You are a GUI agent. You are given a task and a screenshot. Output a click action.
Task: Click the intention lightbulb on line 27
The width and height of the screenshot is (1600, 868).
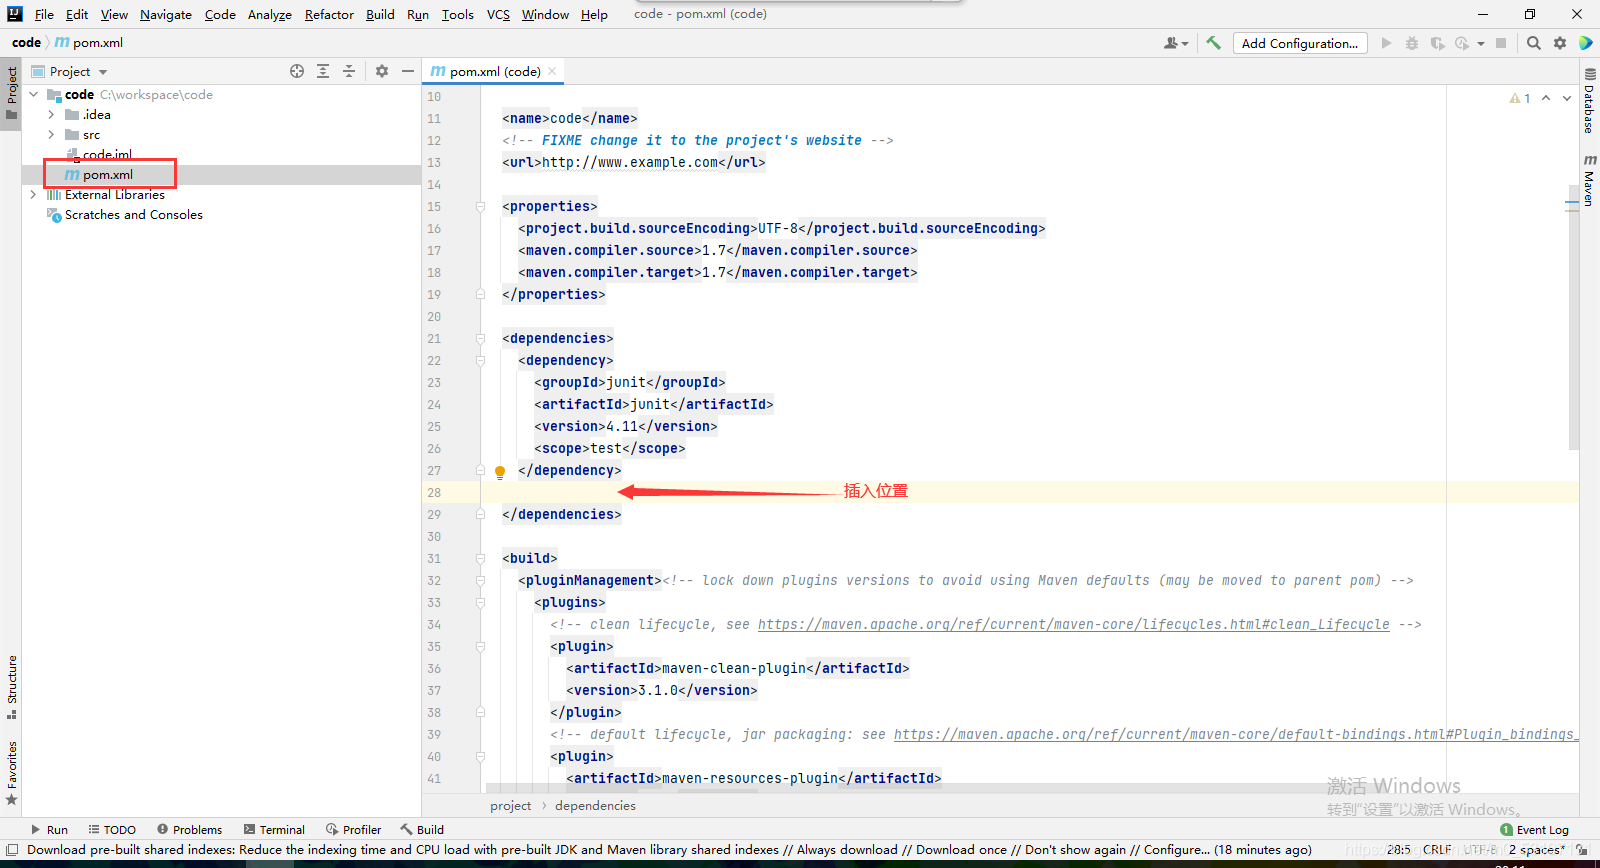[500, 471]
